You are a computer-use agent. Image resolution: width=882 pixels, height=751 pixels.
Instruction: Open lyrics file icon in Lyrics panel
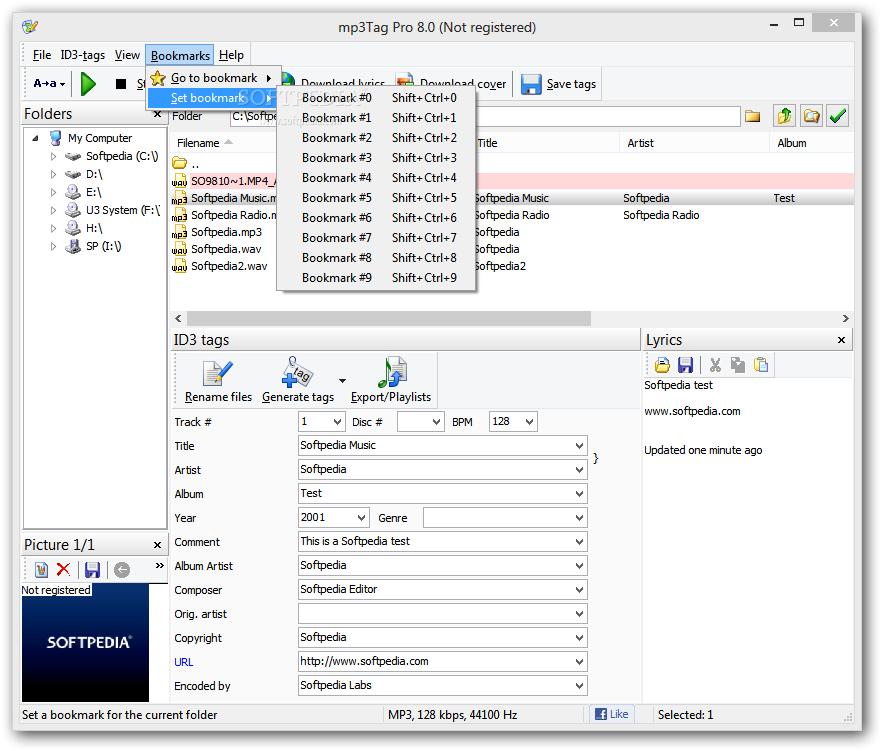[x=662, y=365]
